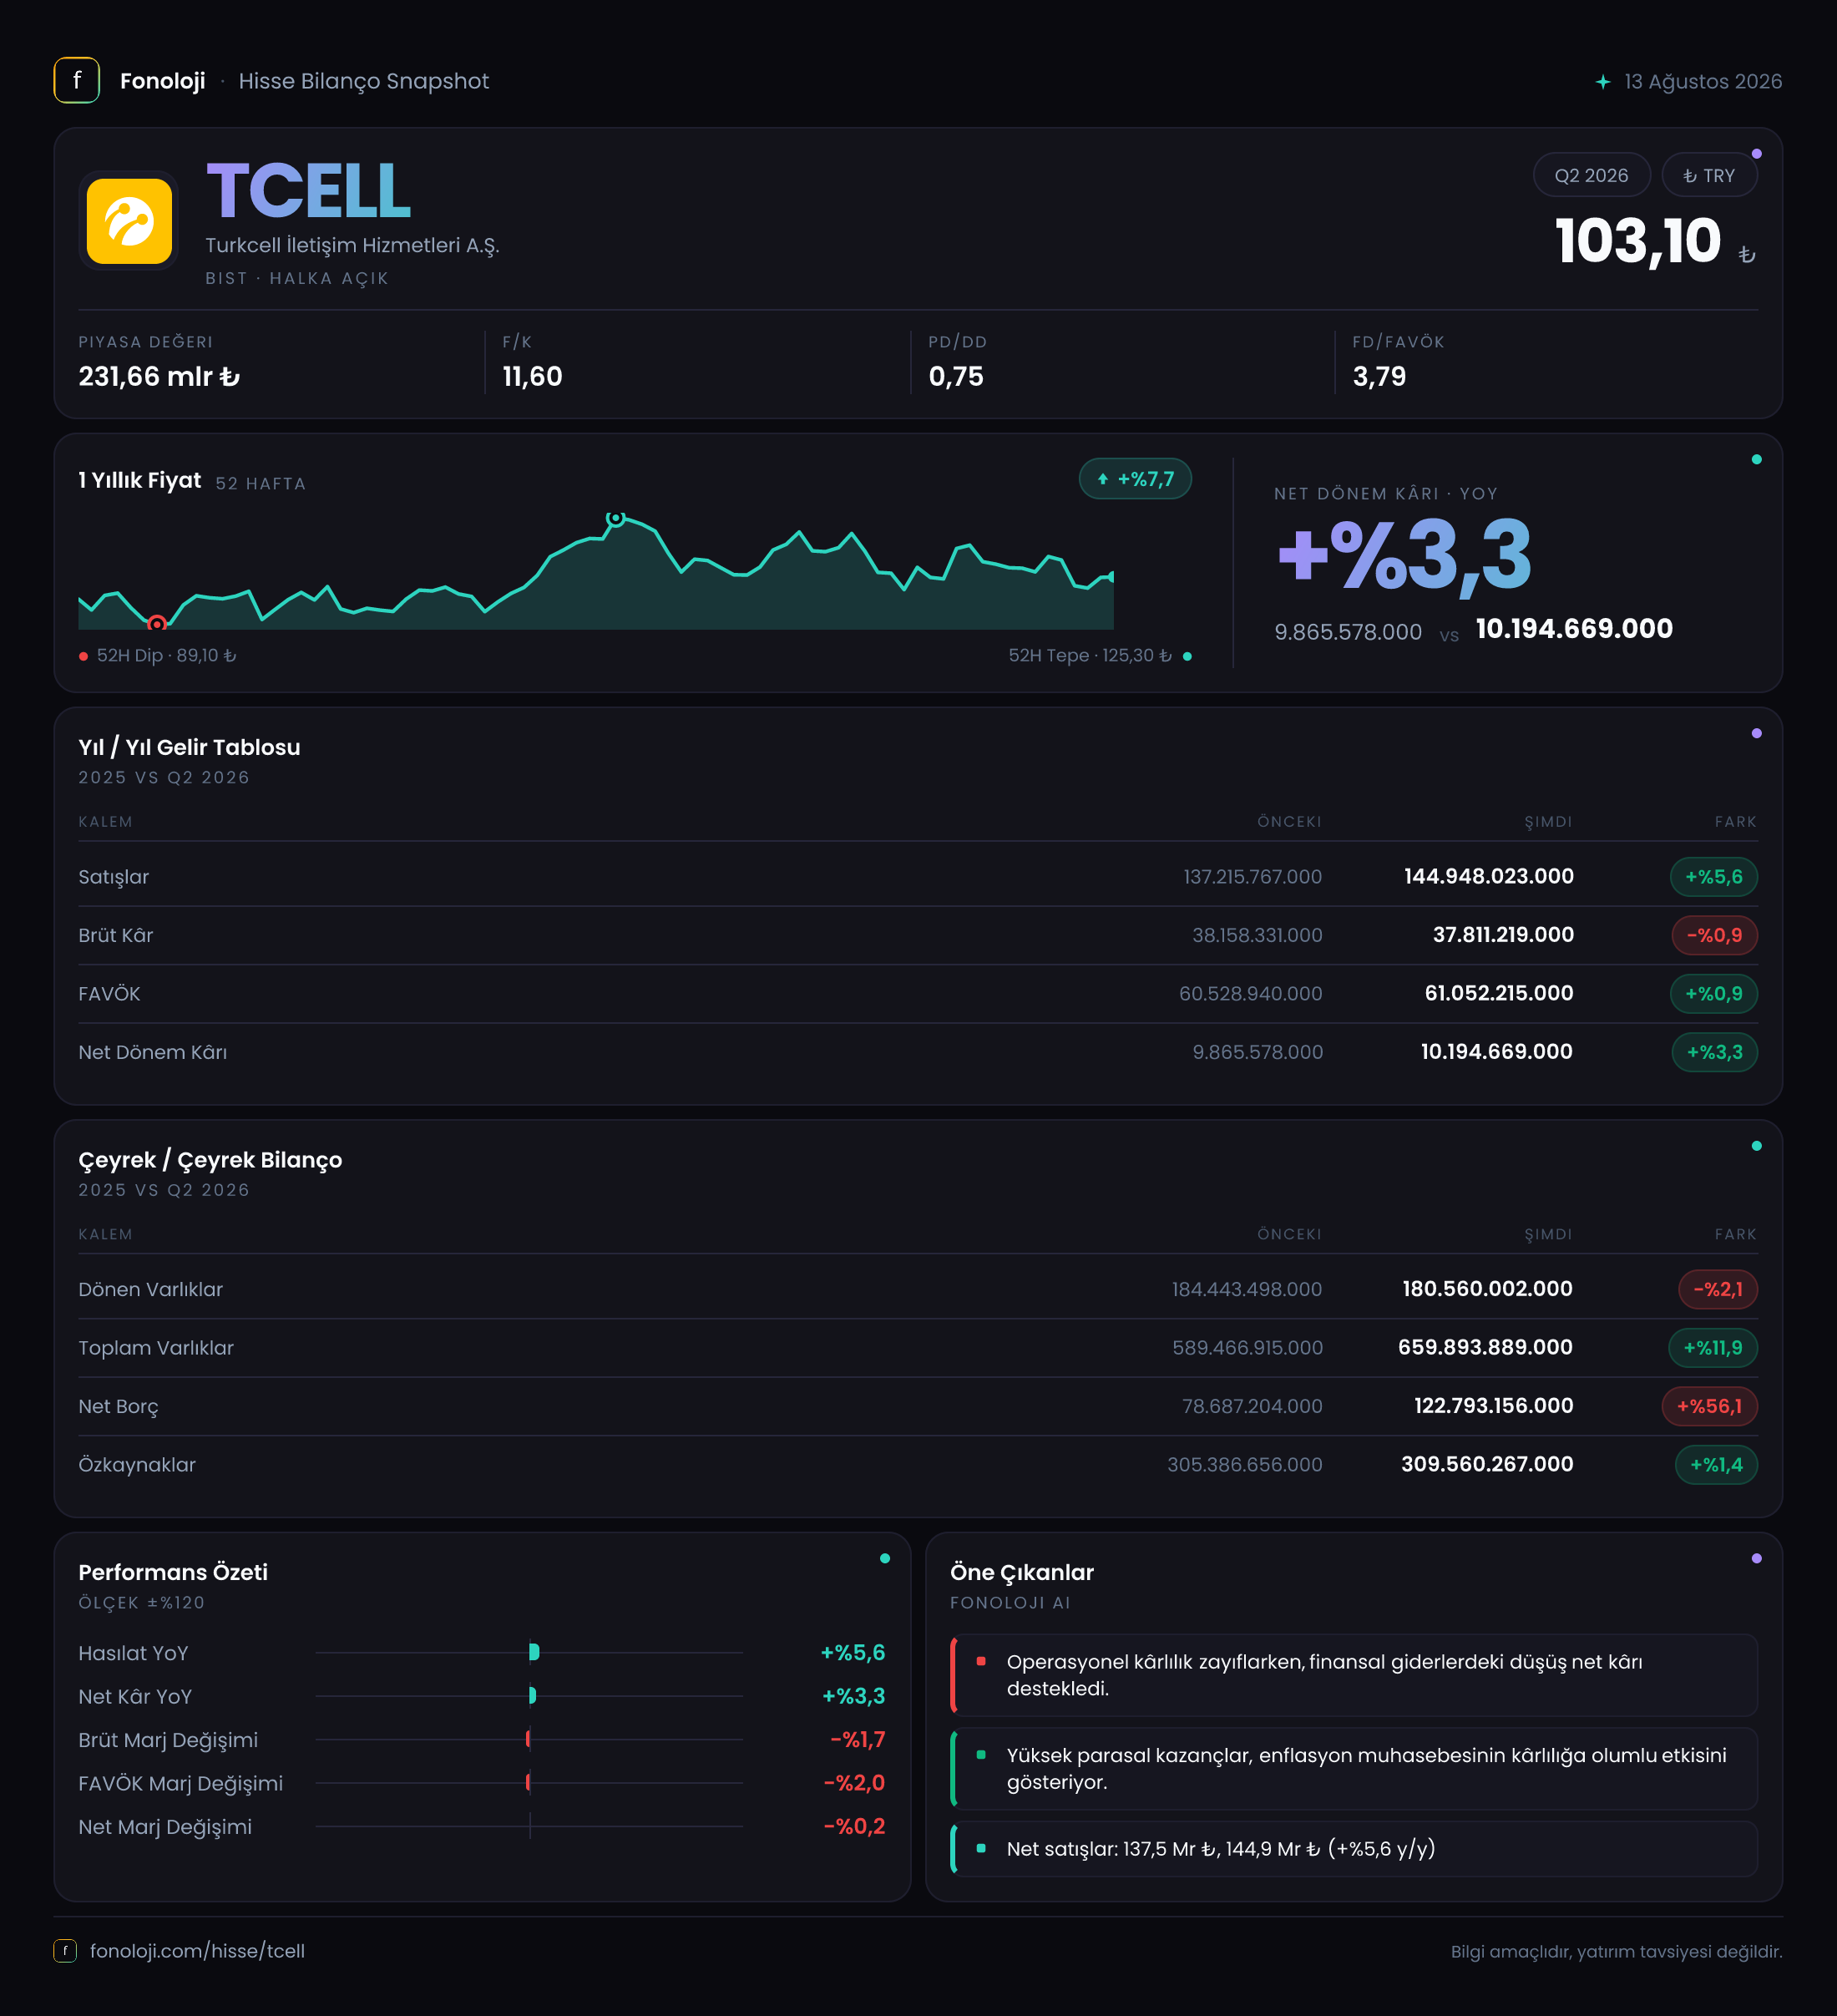Click the 1 Yıllık Fiyat area chart

tap(596, 572)
